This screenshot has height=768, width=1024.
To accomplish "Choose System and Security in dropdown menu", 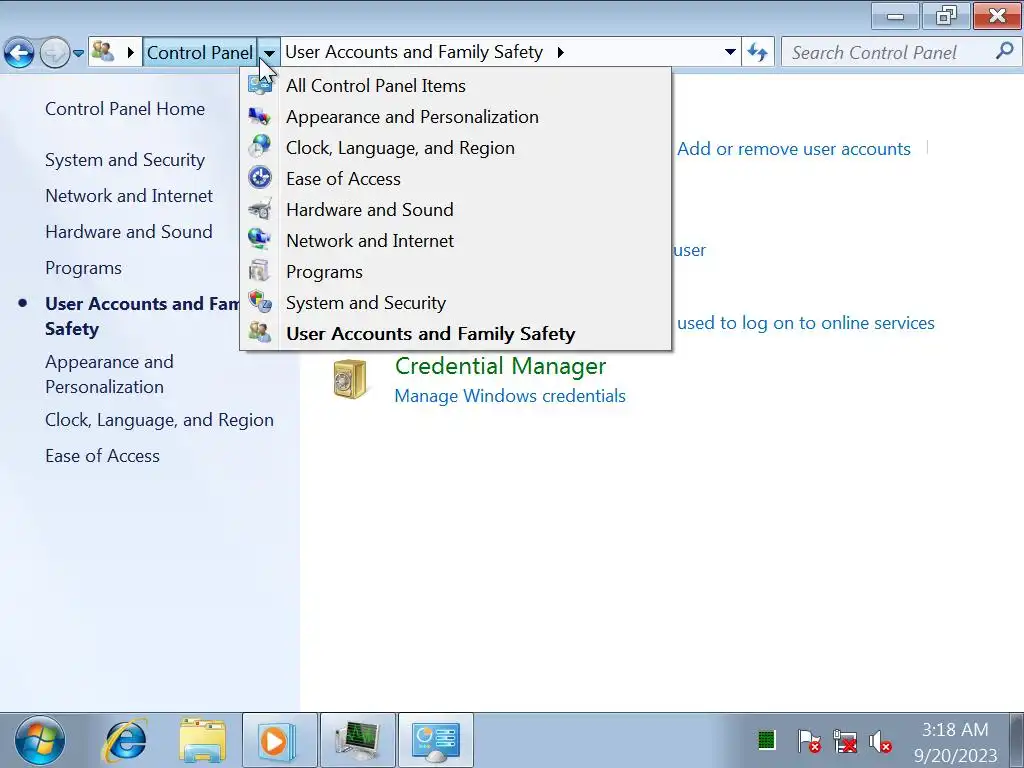I will pos(456,303).
